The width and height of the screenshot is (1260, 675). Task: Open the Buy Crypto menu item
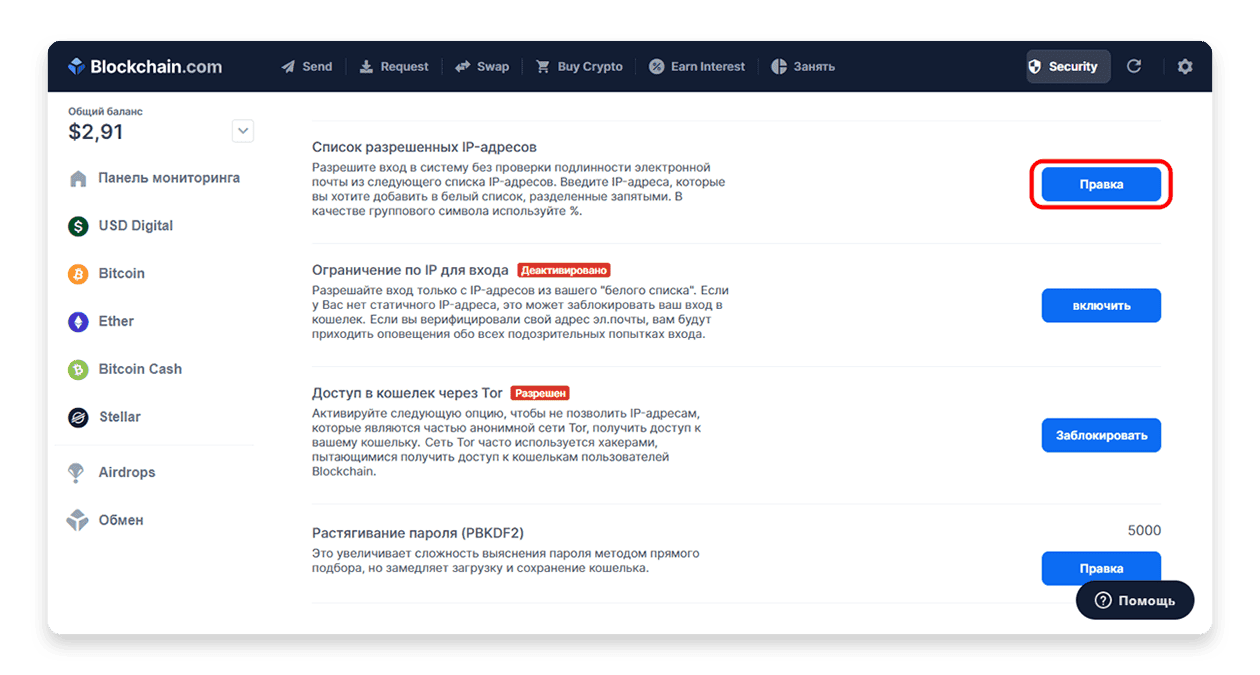(x=579, y=67)
